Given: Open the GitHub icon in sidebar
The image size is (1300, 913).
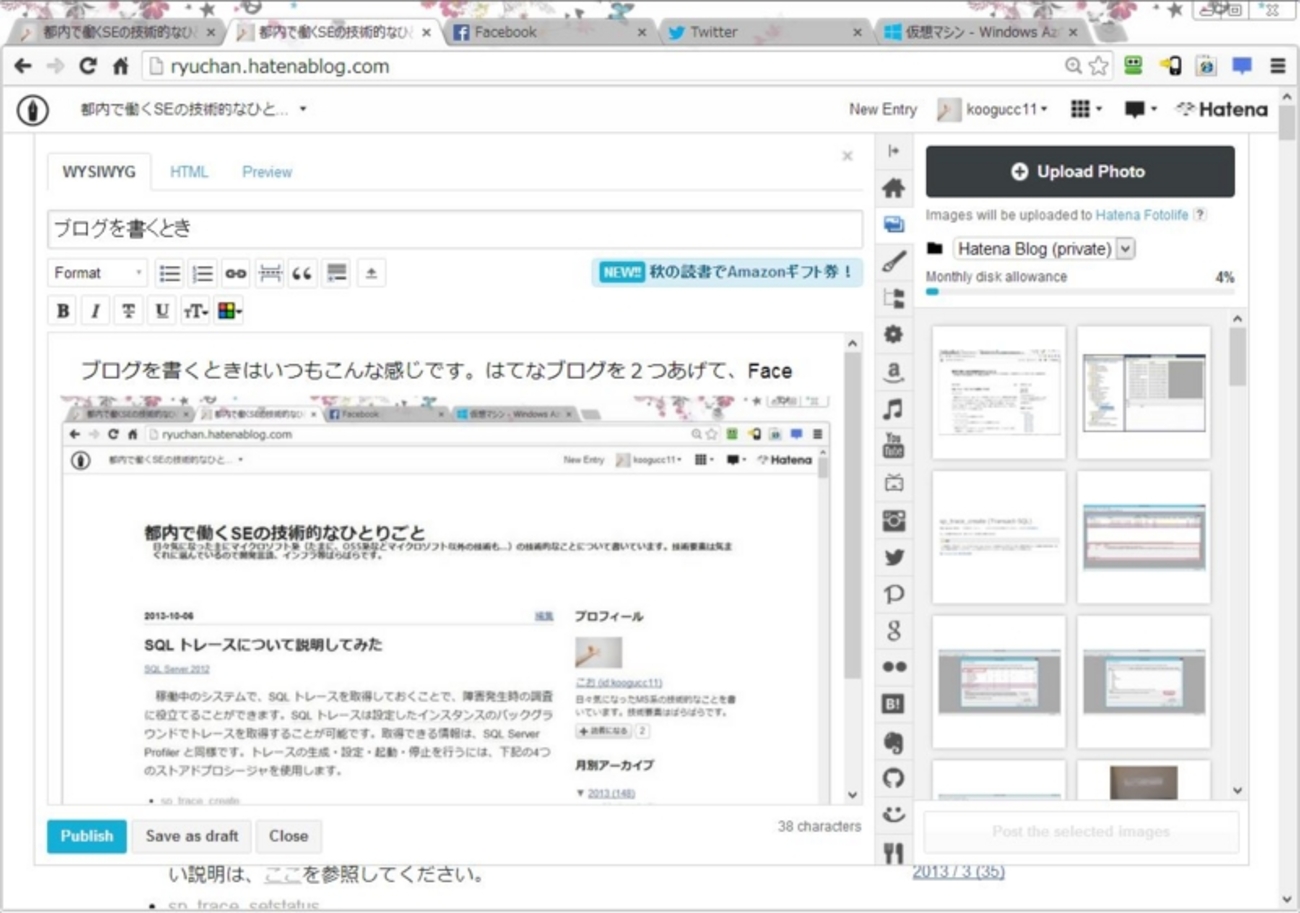Looking at the screenshot, I should pos(893,778).
